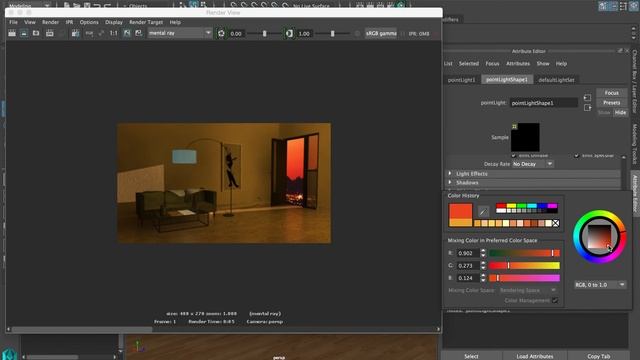Click the Redo Previous Render icon
The image size is (640, 360).
(12, 33)
